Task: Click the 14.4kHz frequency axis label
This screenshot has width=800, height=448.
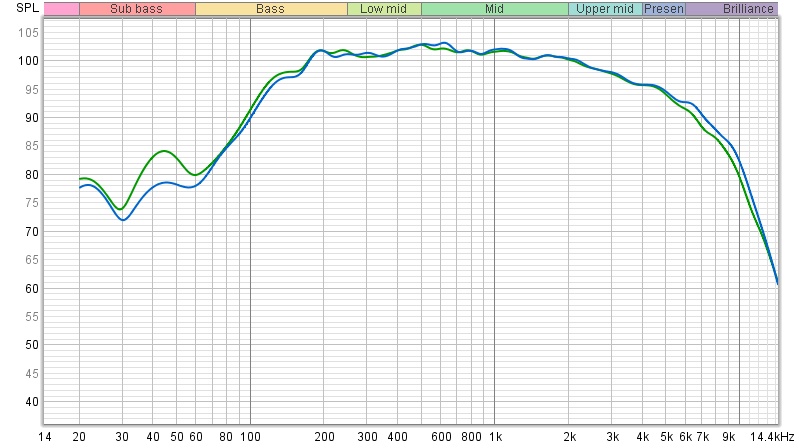Action: pos(772,437)
